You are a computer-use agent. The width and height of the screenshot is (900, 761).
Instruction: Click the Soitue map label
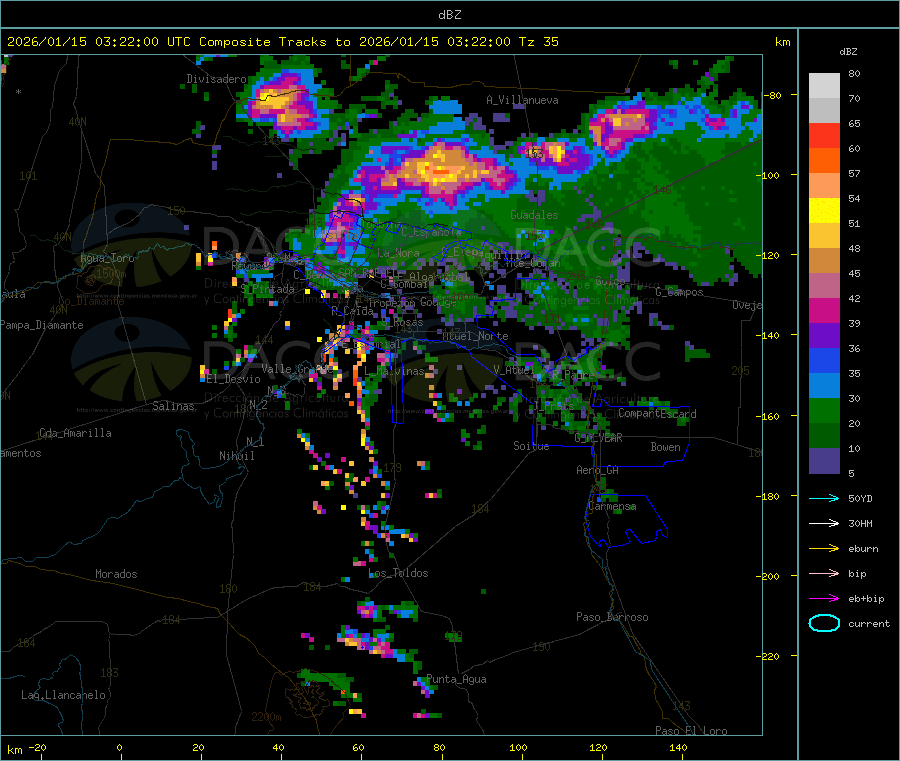[531, 446]
